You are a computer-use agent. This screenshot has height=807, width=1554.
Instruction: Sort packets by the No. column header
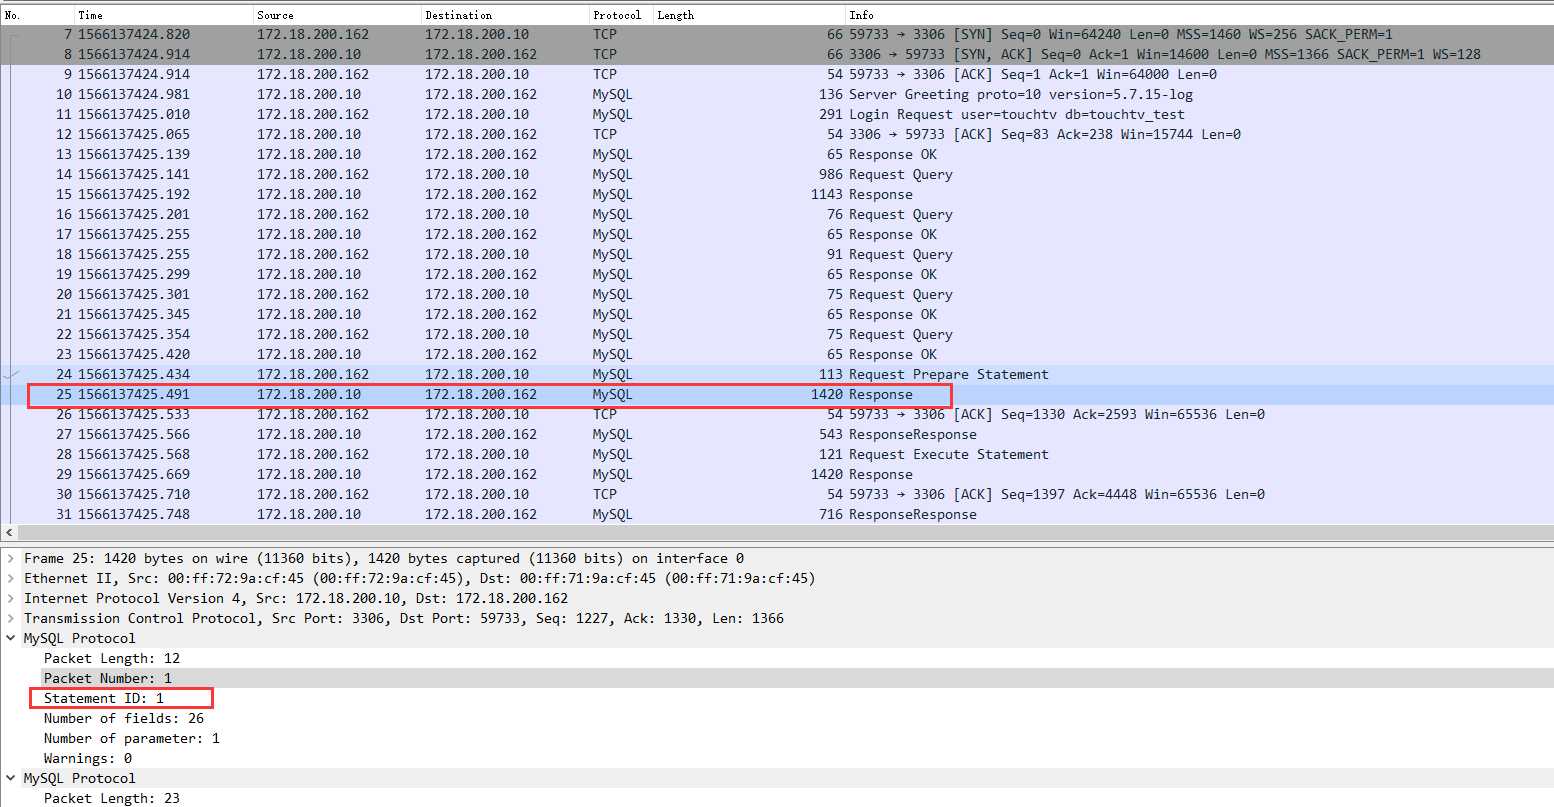point(37,15)
